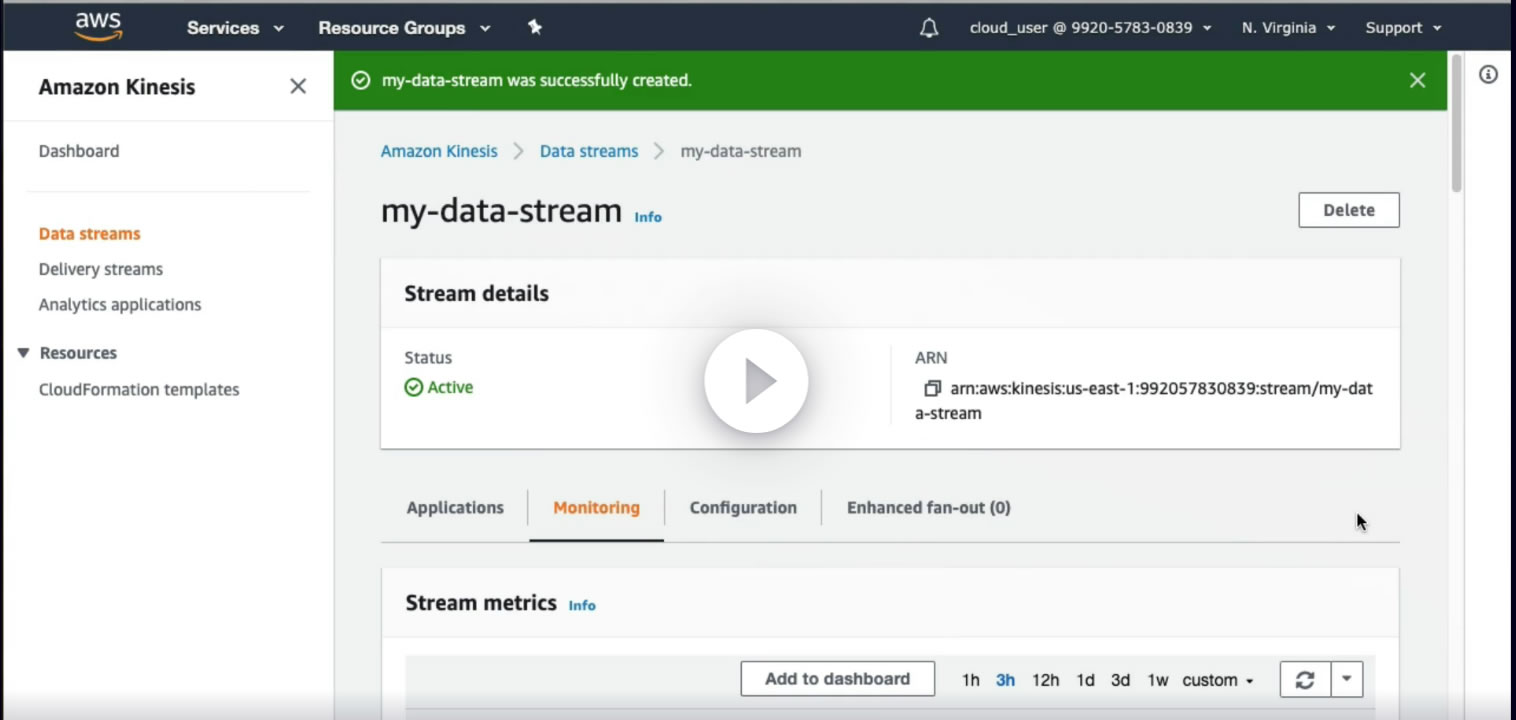Set time range to 12h

point(1045,680)
